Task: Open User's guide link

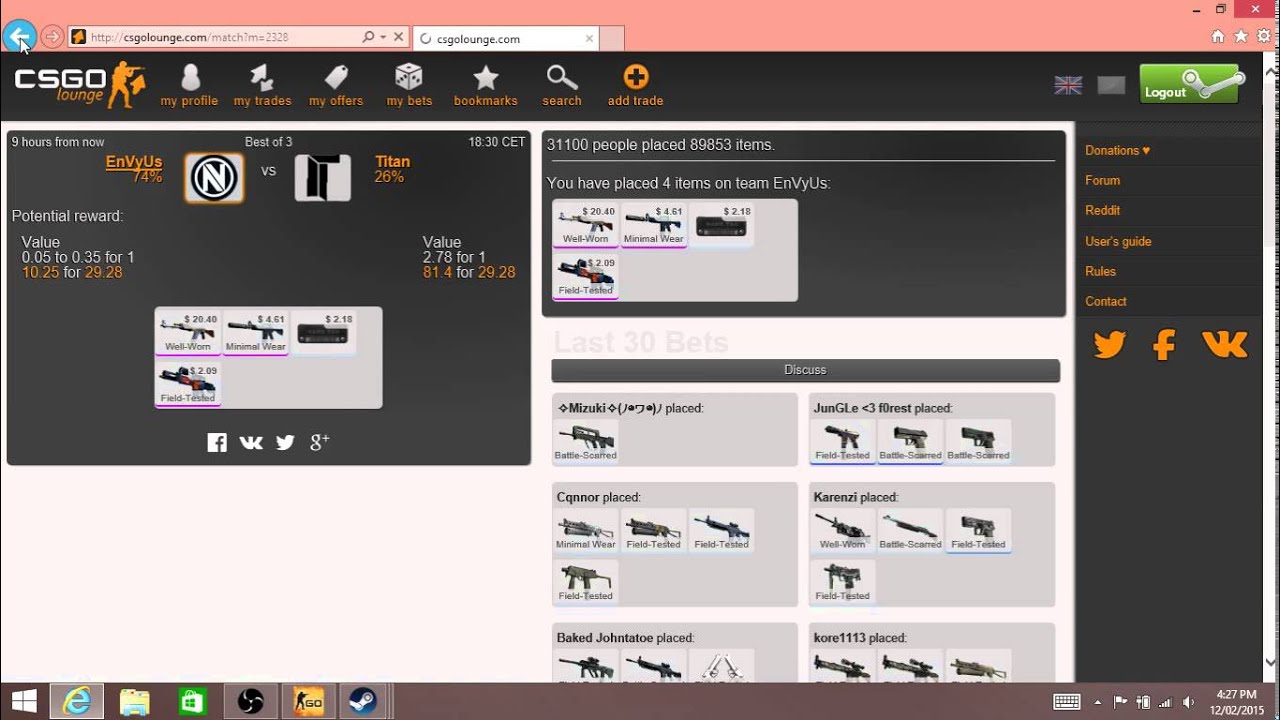Action: pos(1118,241)
